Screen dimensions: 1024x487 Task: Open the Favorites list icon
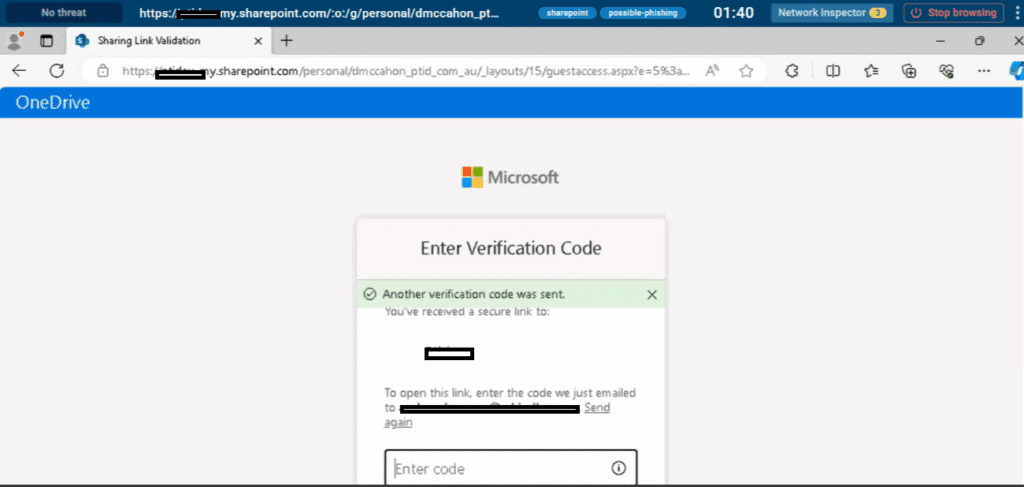pos(871,71)
